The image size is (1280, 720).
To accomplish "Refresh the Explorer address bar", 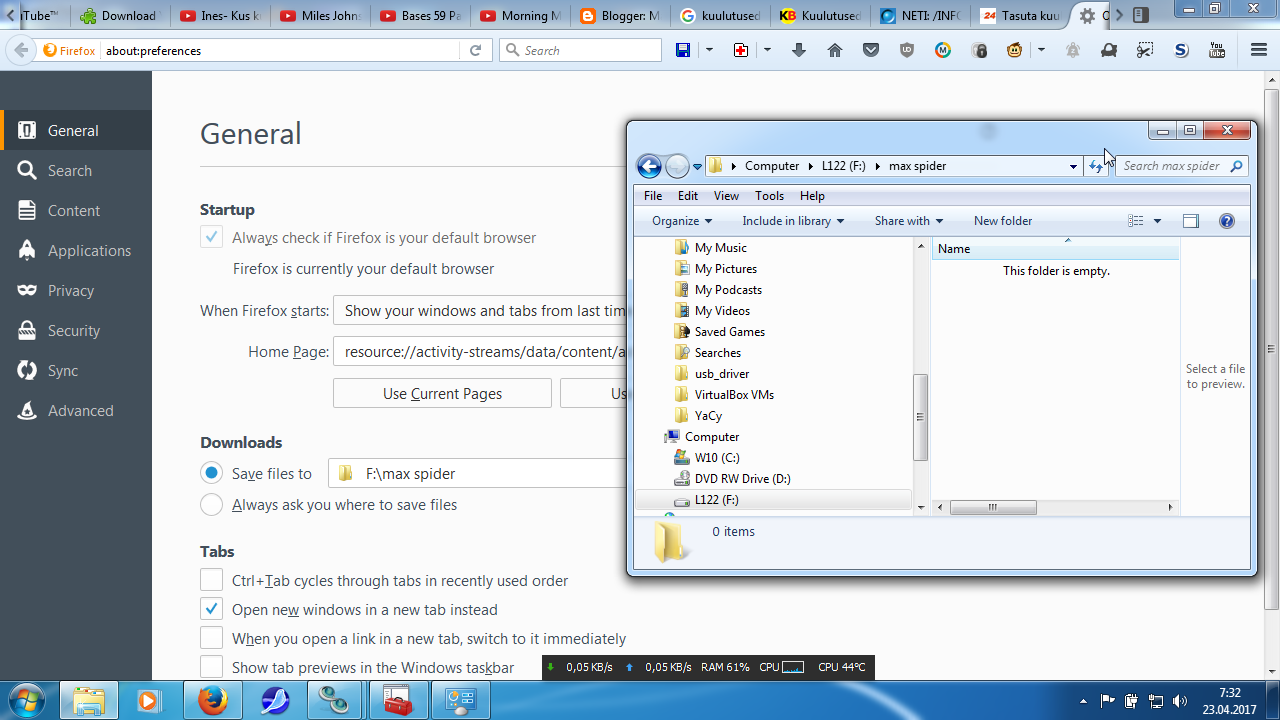I will 1096,166.
